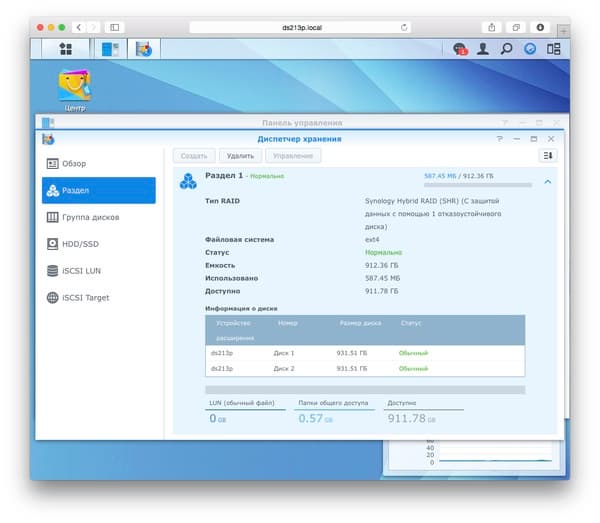Open the DSM main menu grid icon

coord(65,49)
